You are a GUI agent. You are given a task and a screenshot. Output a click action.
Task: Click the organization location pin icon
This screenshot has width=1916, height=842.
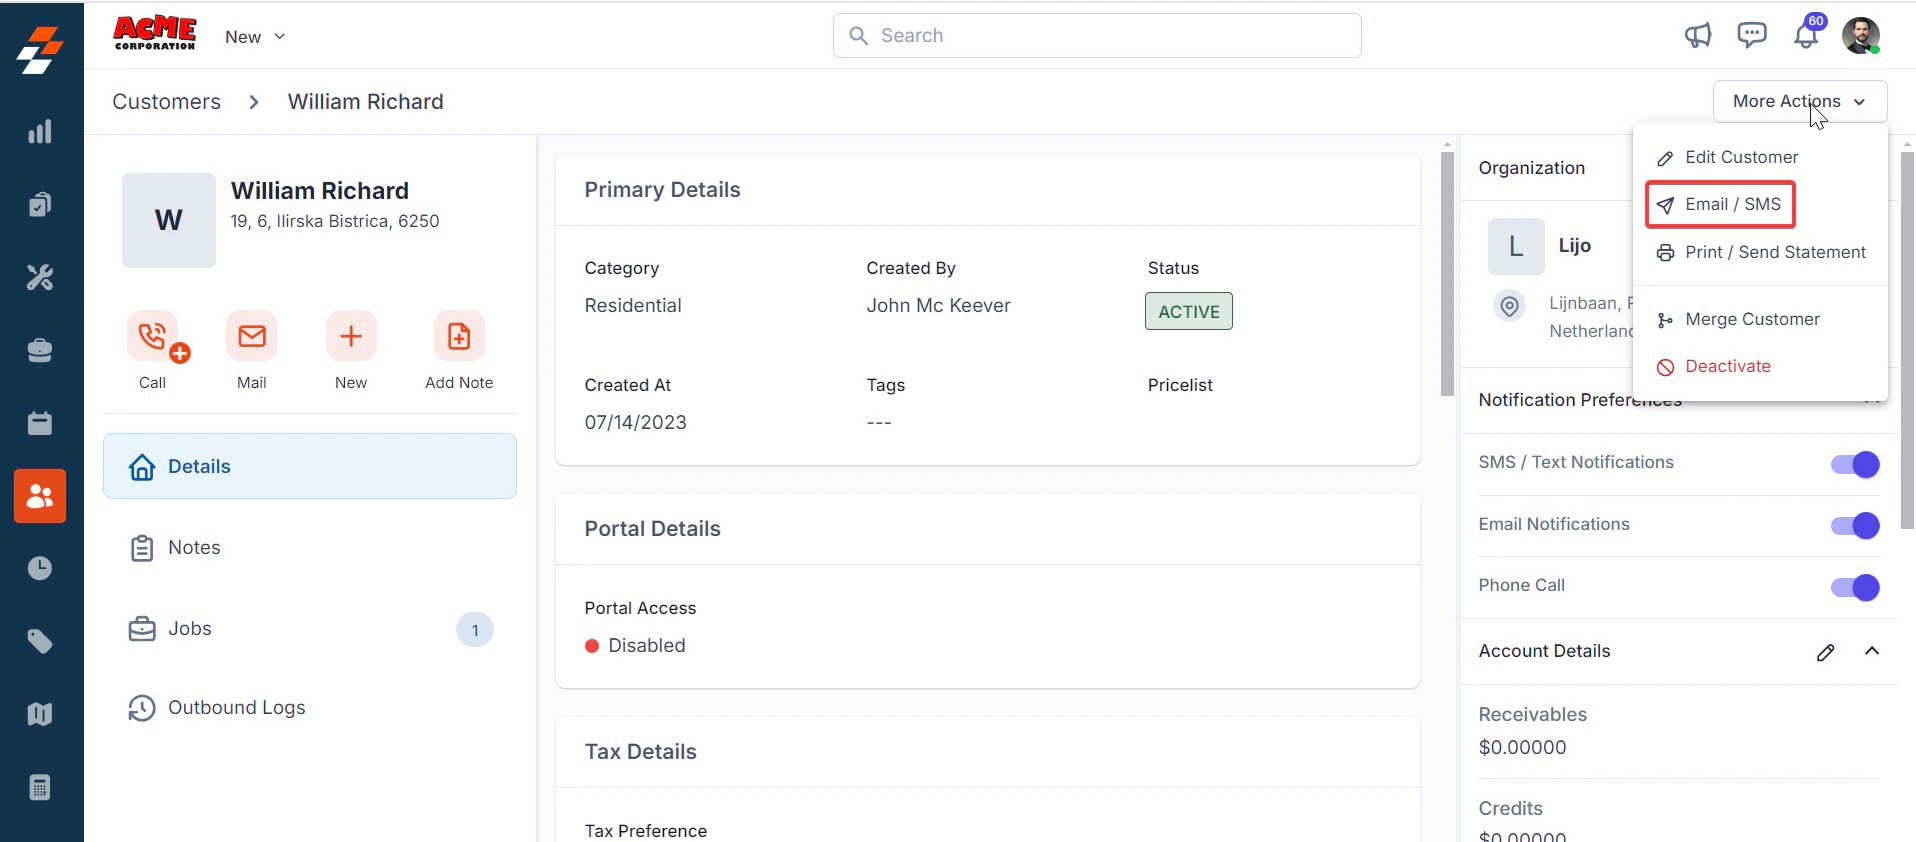click(x=1510, y=306)
